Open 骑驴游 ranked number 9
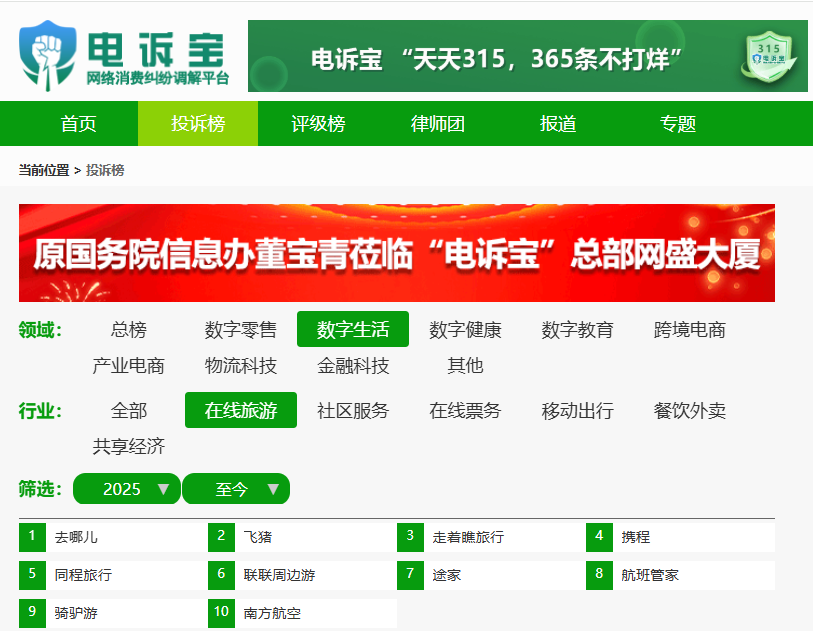Image resolution: width=813 pixels, height=631 pixels. [x=114, y=613]
